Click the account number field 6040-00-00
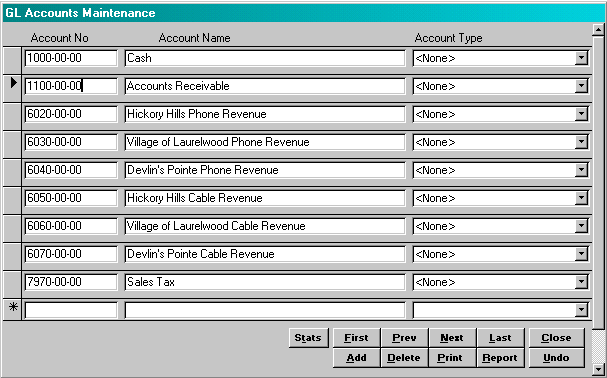 71,170
